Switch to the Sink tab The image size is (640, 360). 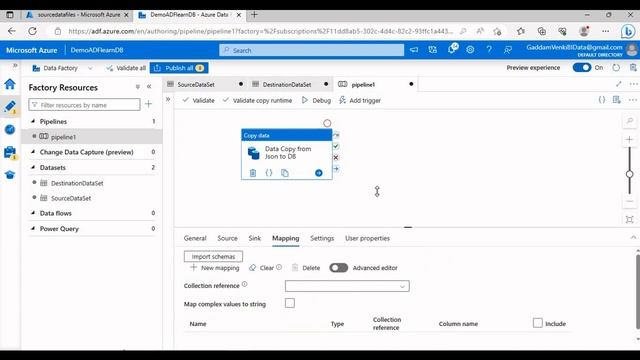[255, 238]
